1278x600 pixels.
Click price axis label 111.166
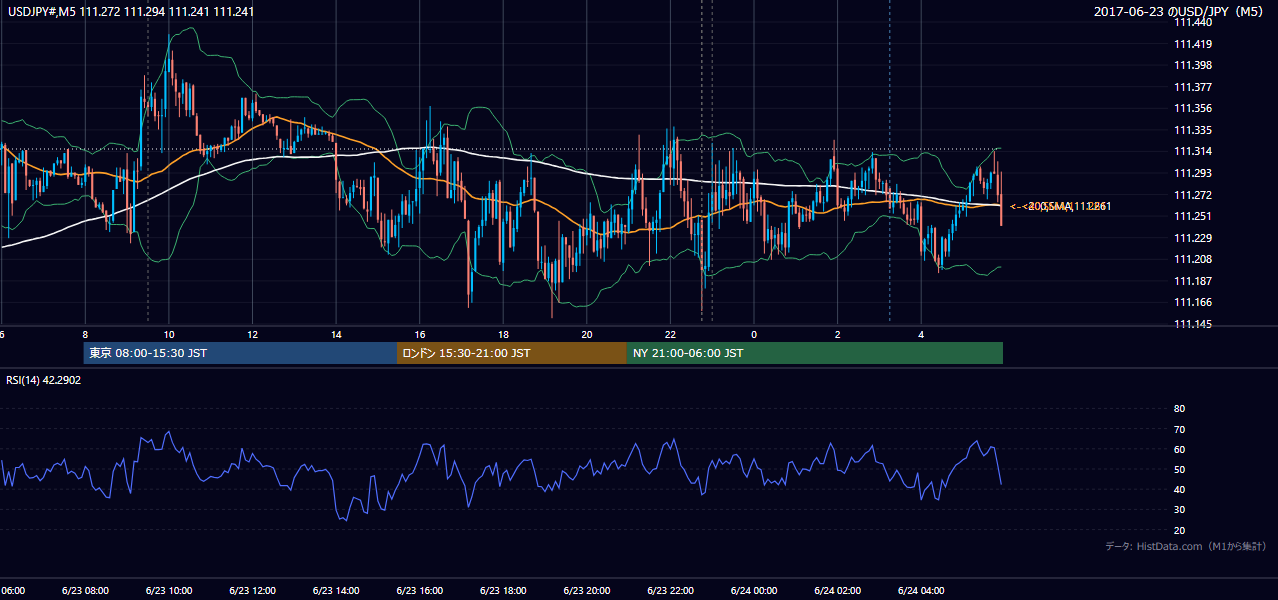click(1193, 302)
